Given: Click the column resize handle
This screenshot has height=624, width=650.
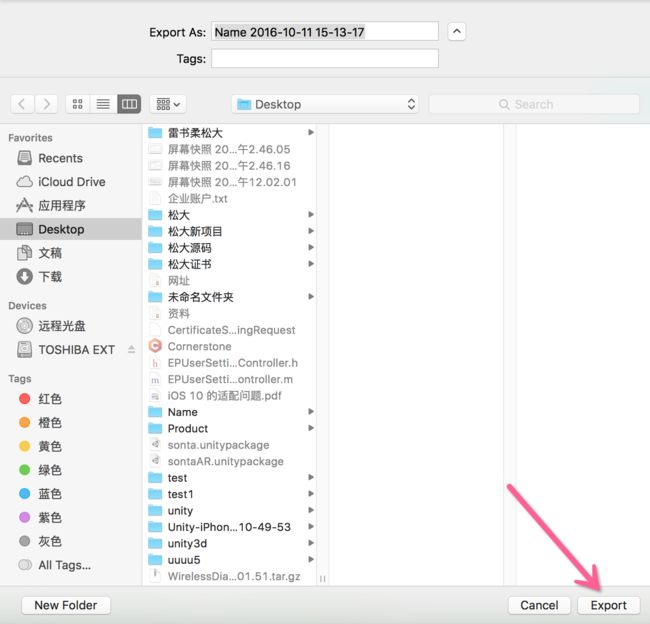Looking at the screenshot, I should tap(323, 578).
